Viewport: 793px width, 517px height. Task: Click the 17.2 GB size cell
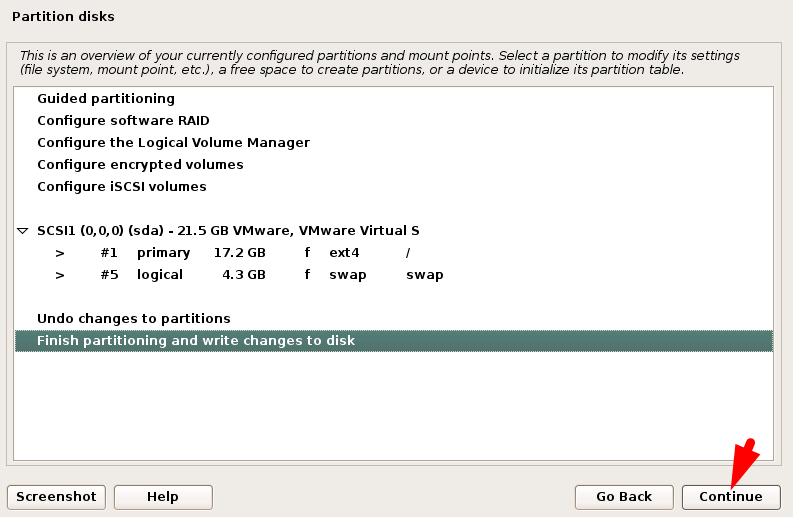coord(240,252)
